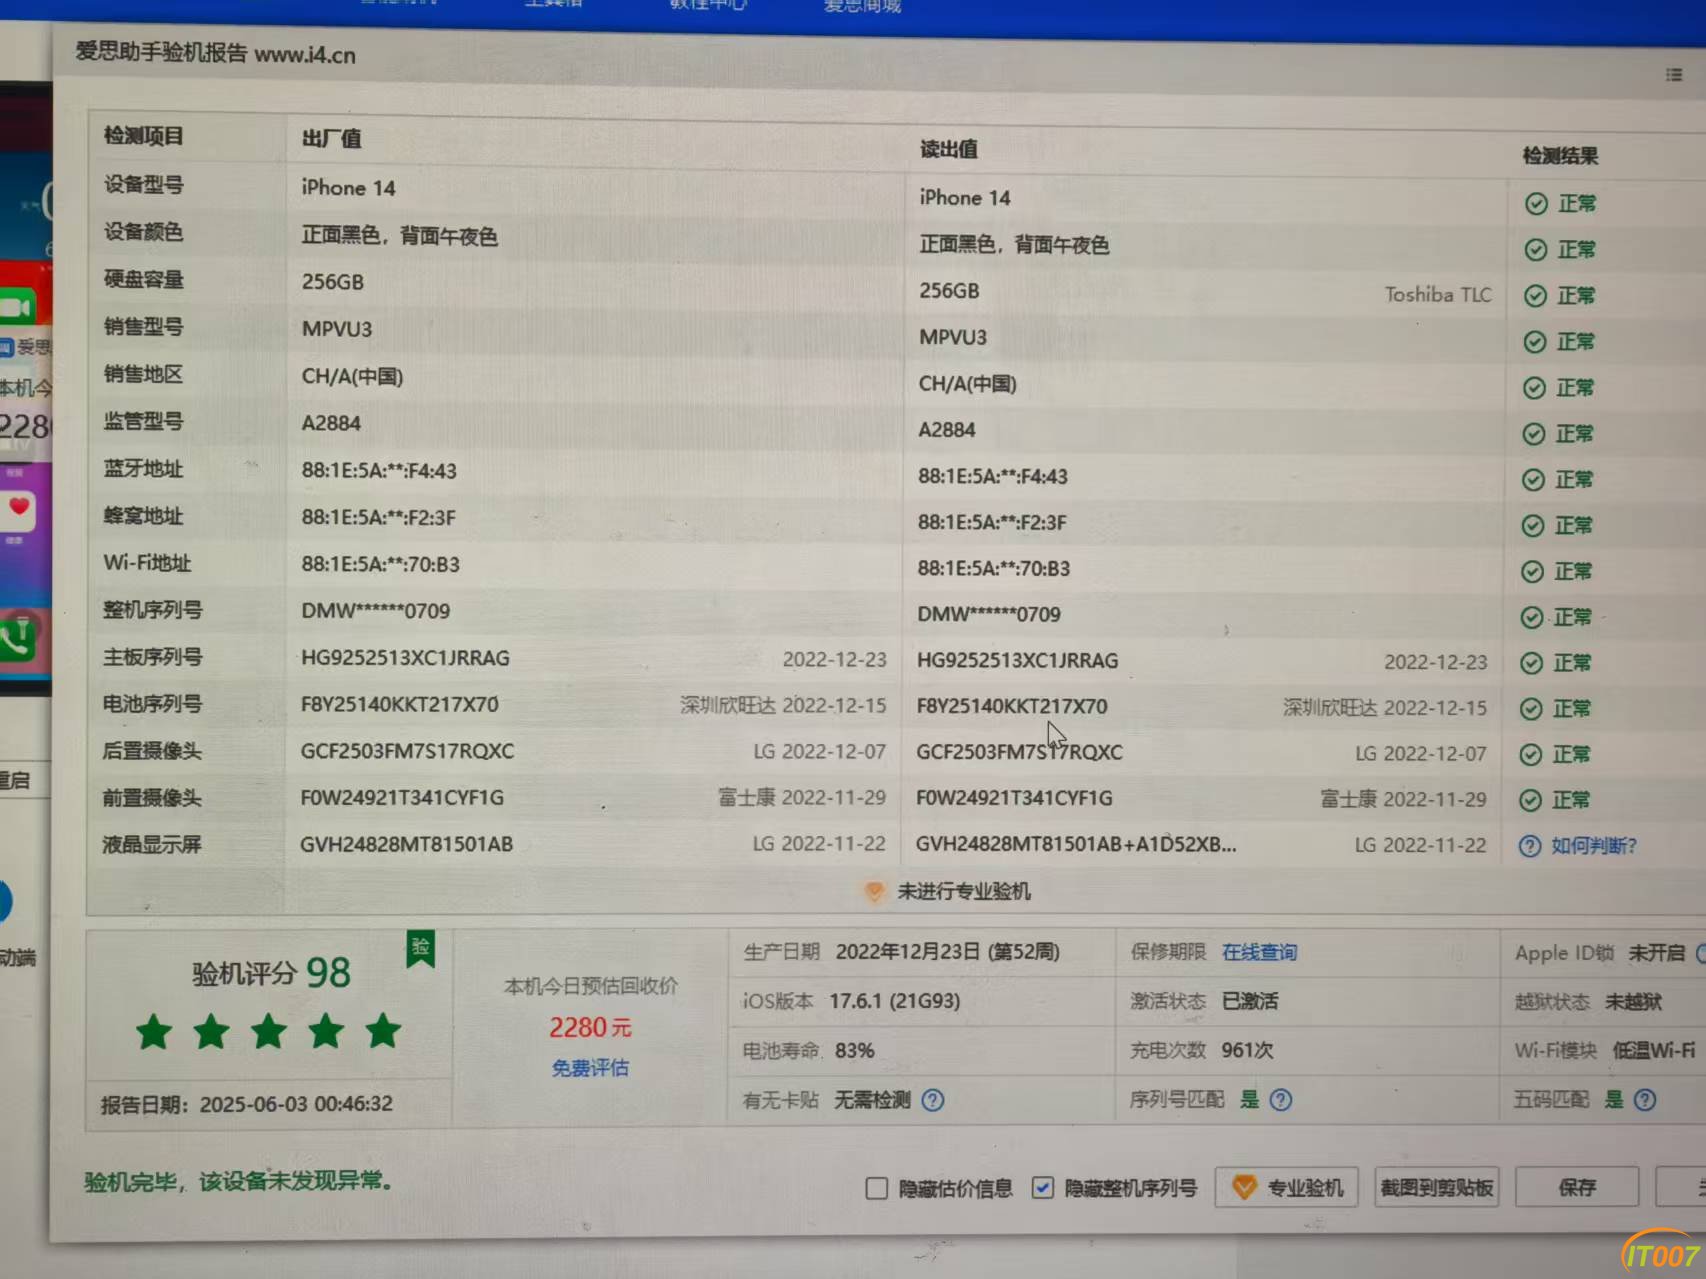Select the rear camera serial GCF2503FM7S17RQXC factory value
Screen dimensions: 1706x1279
[408, 751]
